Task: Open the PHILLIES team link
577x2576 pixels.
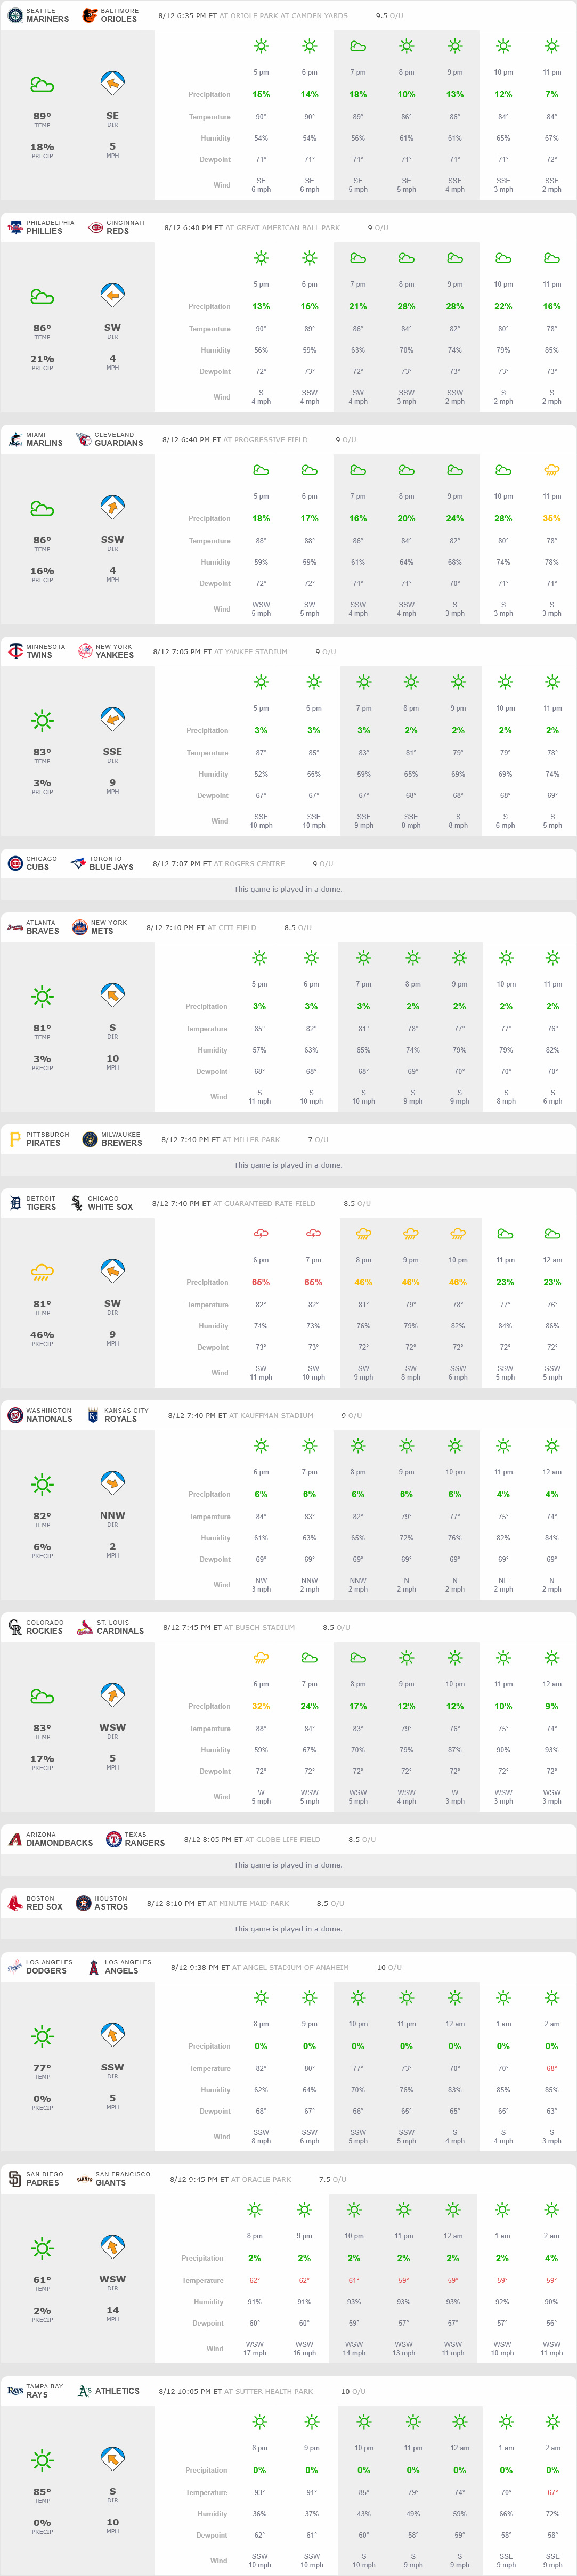Action: pyautogui.click(x=44, y=231)
